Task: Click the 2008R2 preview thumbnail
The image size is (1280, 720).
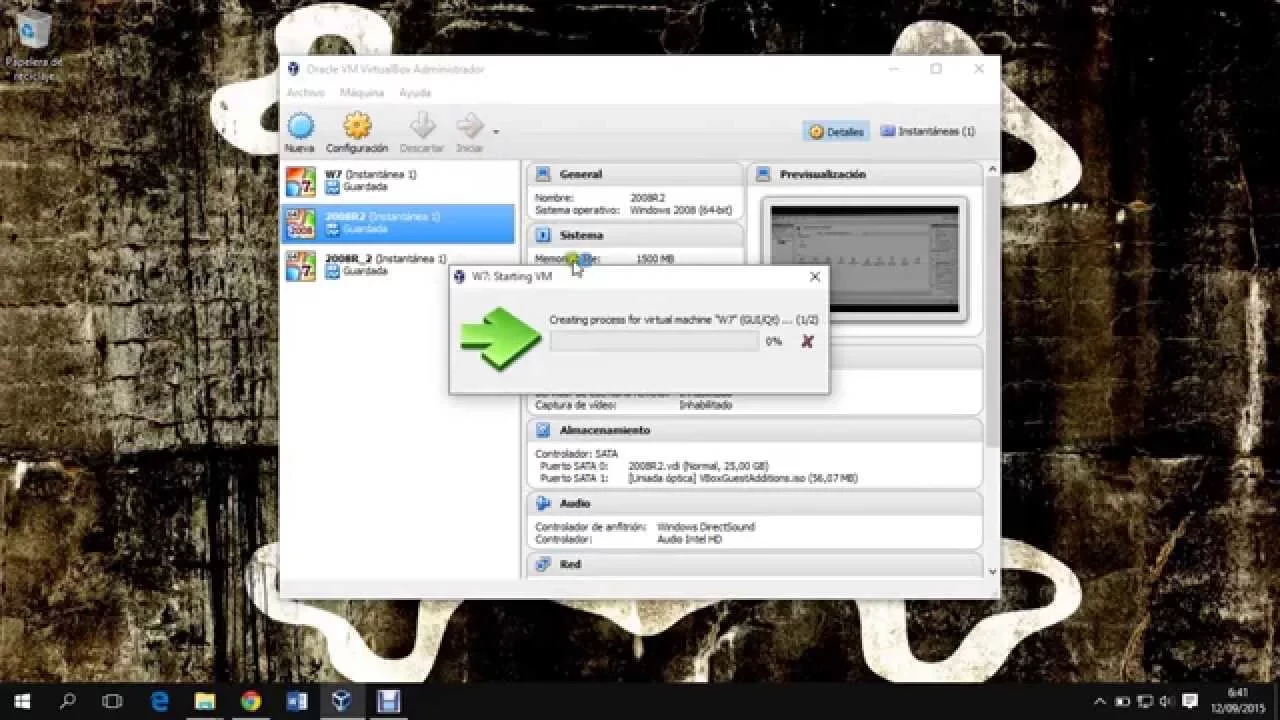Action: tap(865, 259)
